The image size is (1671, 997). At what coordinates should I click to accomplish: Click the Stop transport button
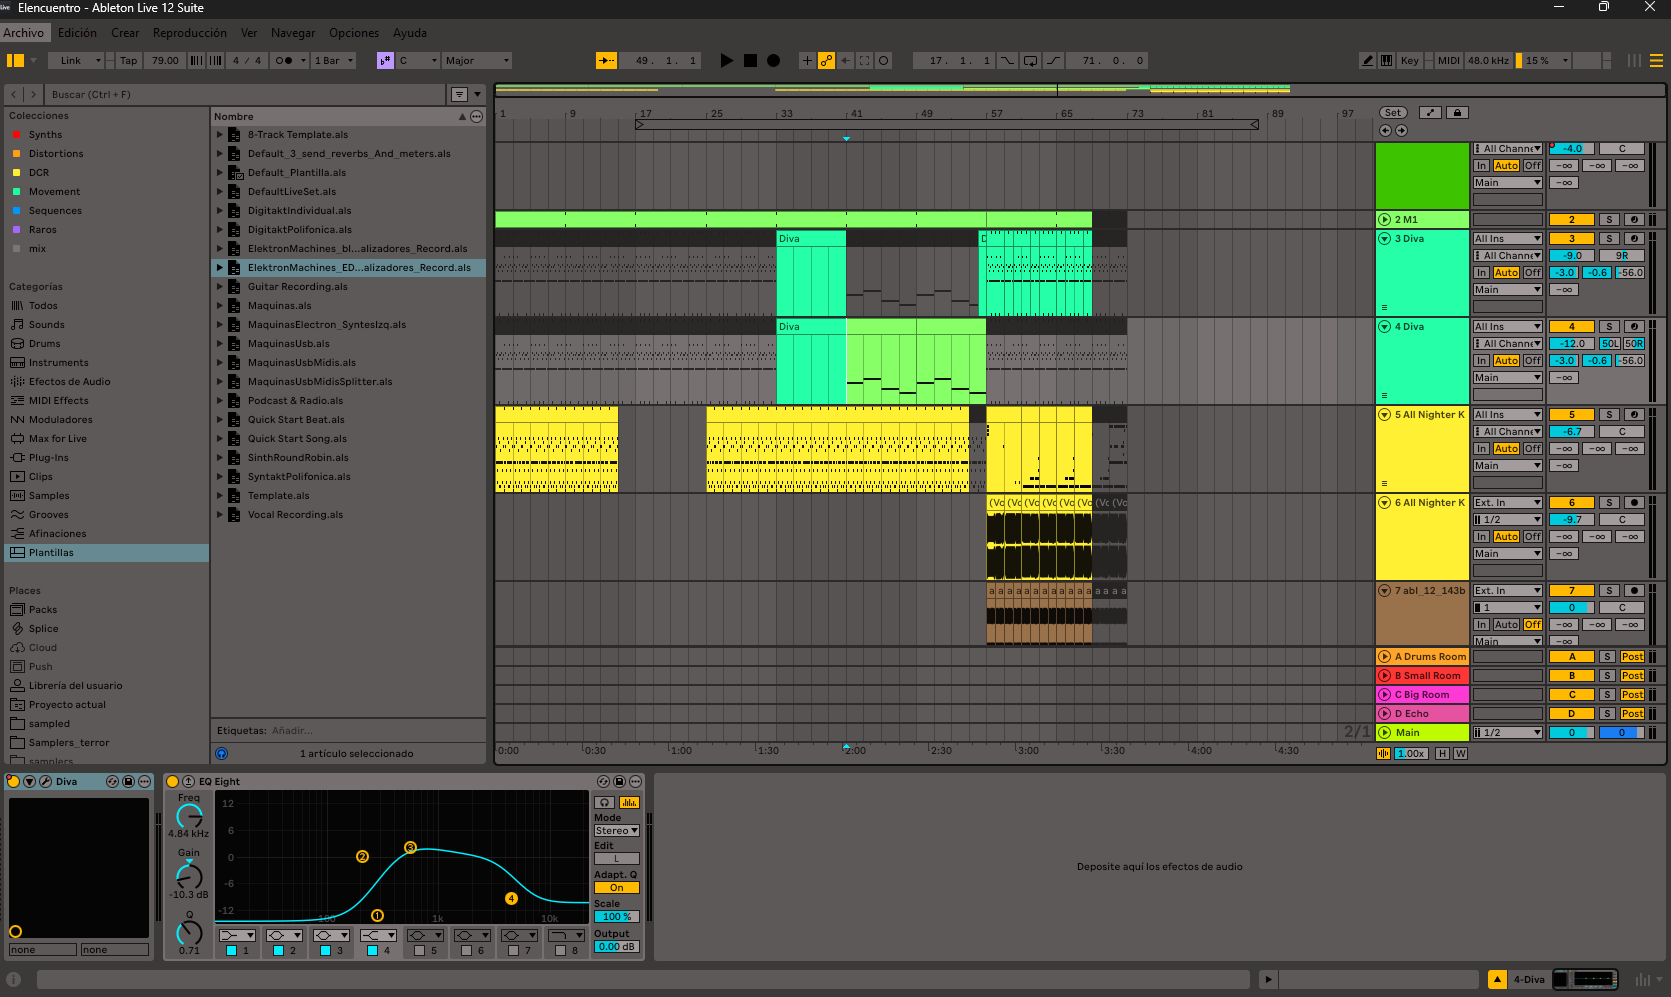[x=750, y=61]
